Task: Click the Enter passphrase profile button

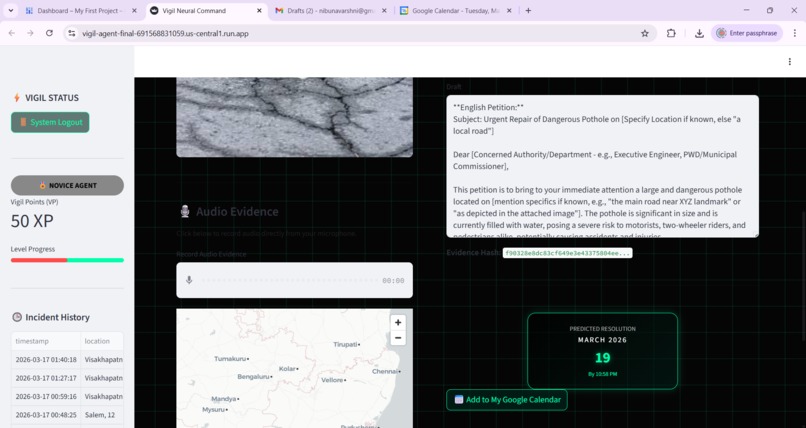Action: point(747,33)
